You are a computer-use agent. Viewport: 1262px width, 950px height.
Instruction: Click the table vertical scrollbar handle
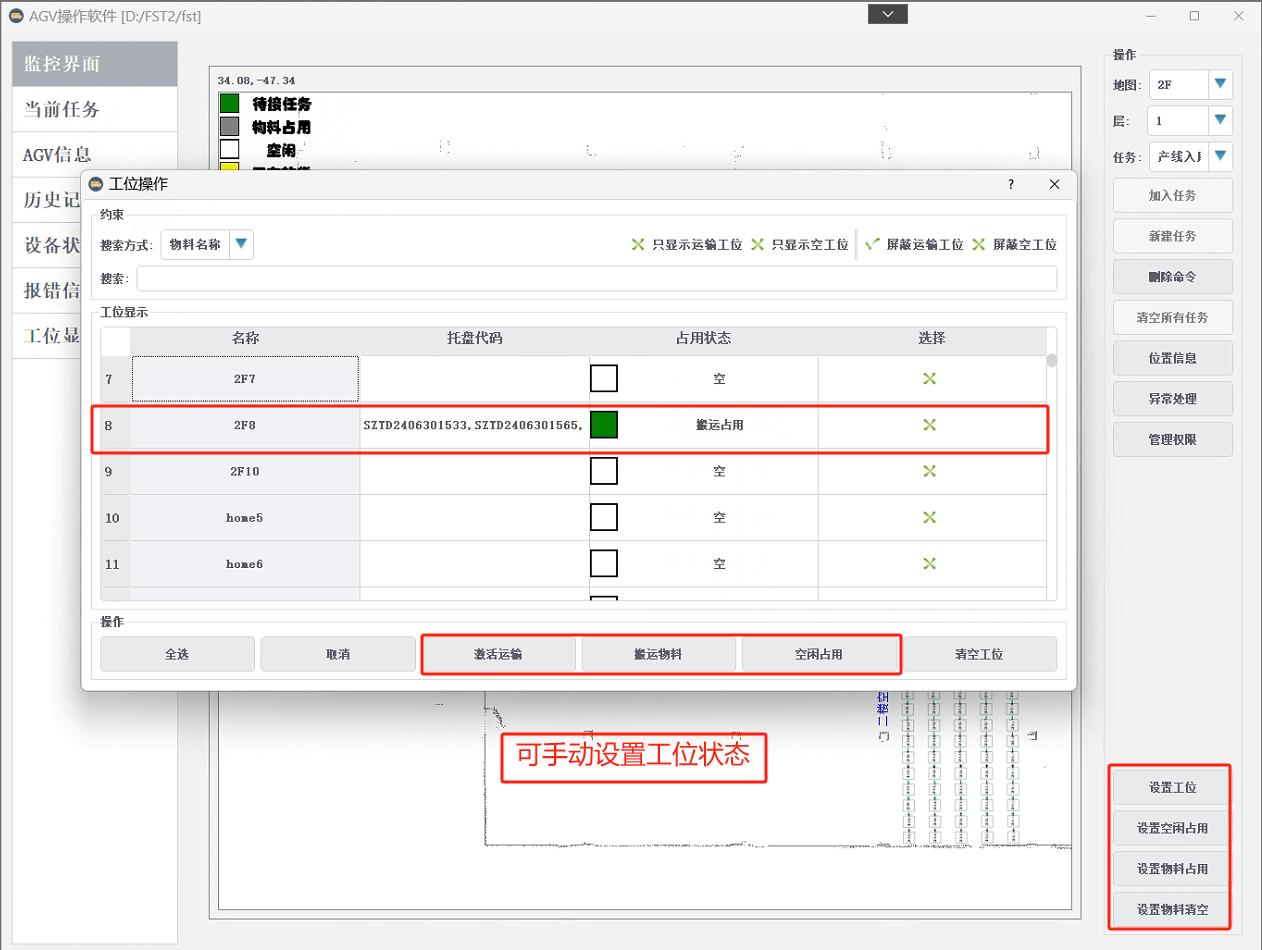click(1052, 361)
